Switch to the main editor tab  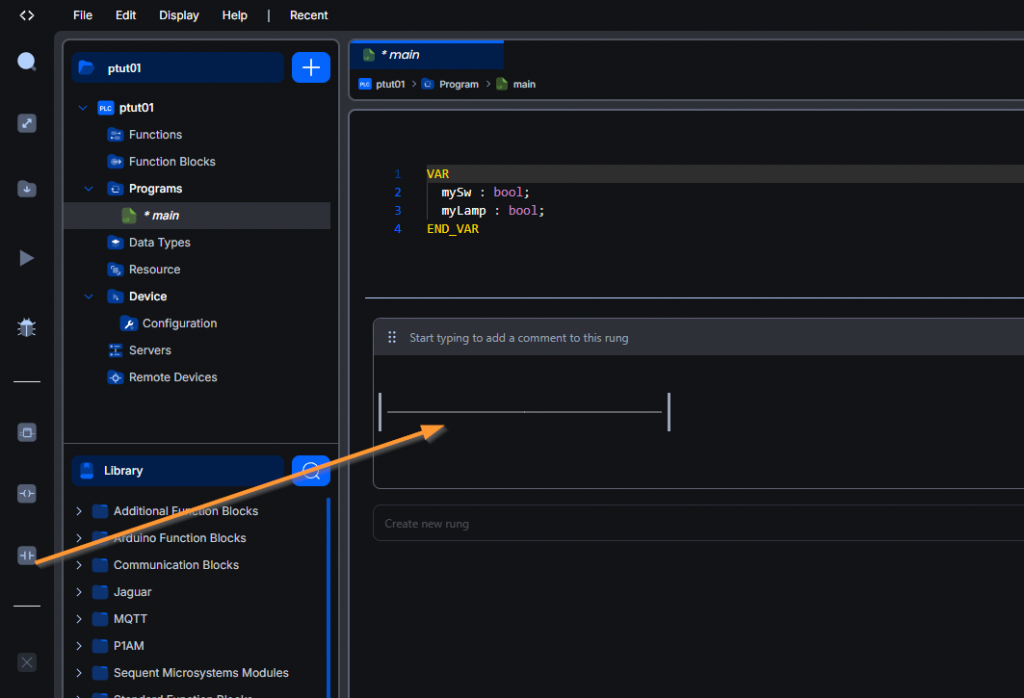tap(400, 55)
